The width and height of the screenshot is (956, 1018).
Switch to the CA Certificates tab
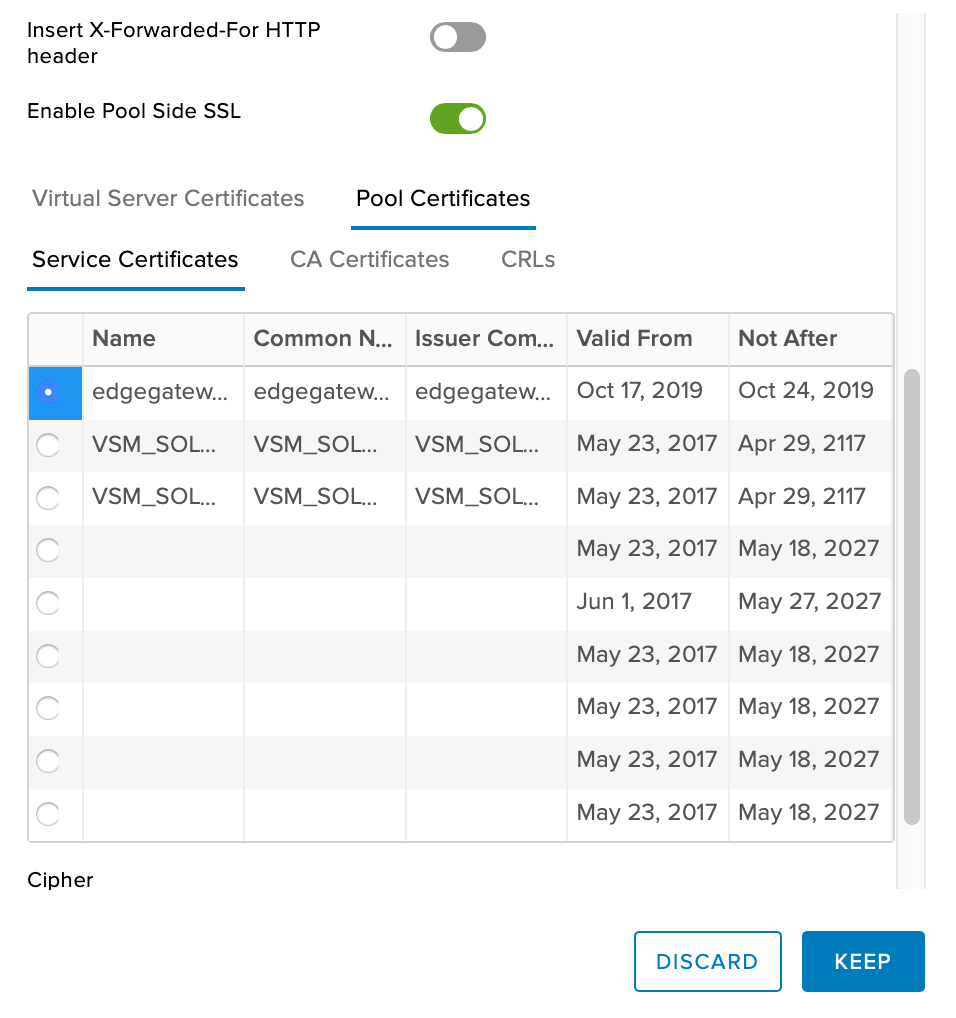point(369,259)
